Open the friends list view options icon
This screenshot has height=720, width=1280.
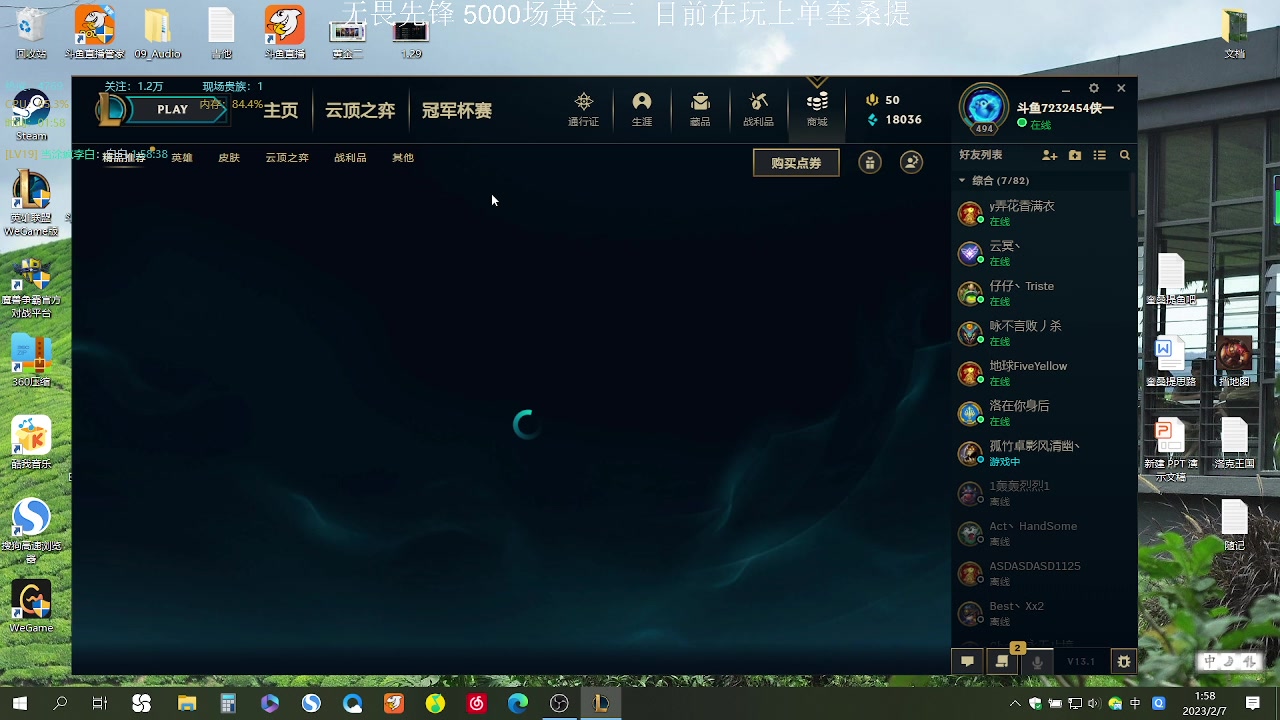click(1100, 155)
